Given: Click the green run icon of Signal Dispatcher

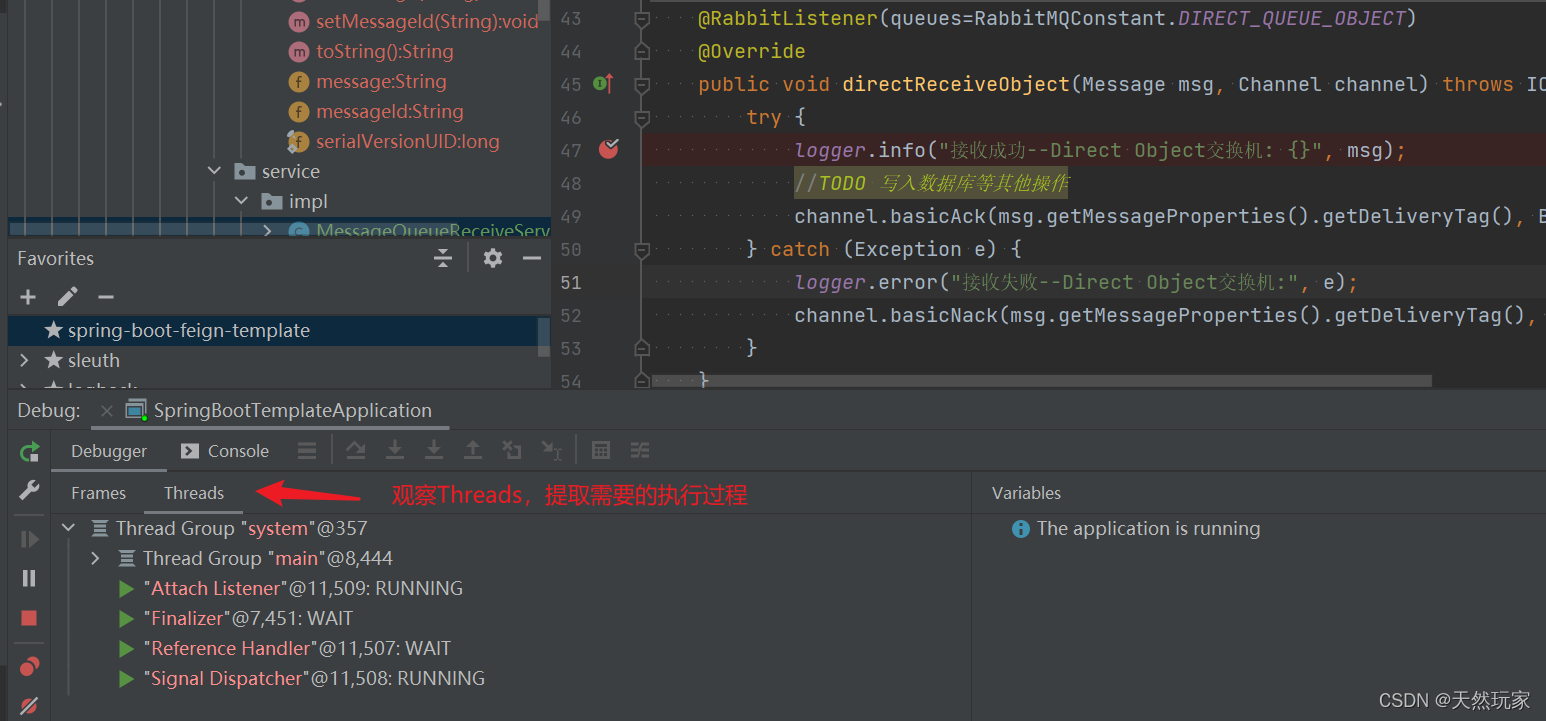Looking at the screenshot, I should pos(126,678).
